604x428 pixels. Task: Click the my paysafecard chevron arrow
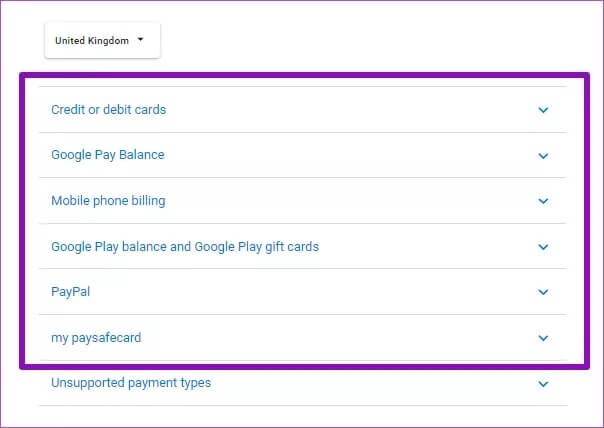543,338
